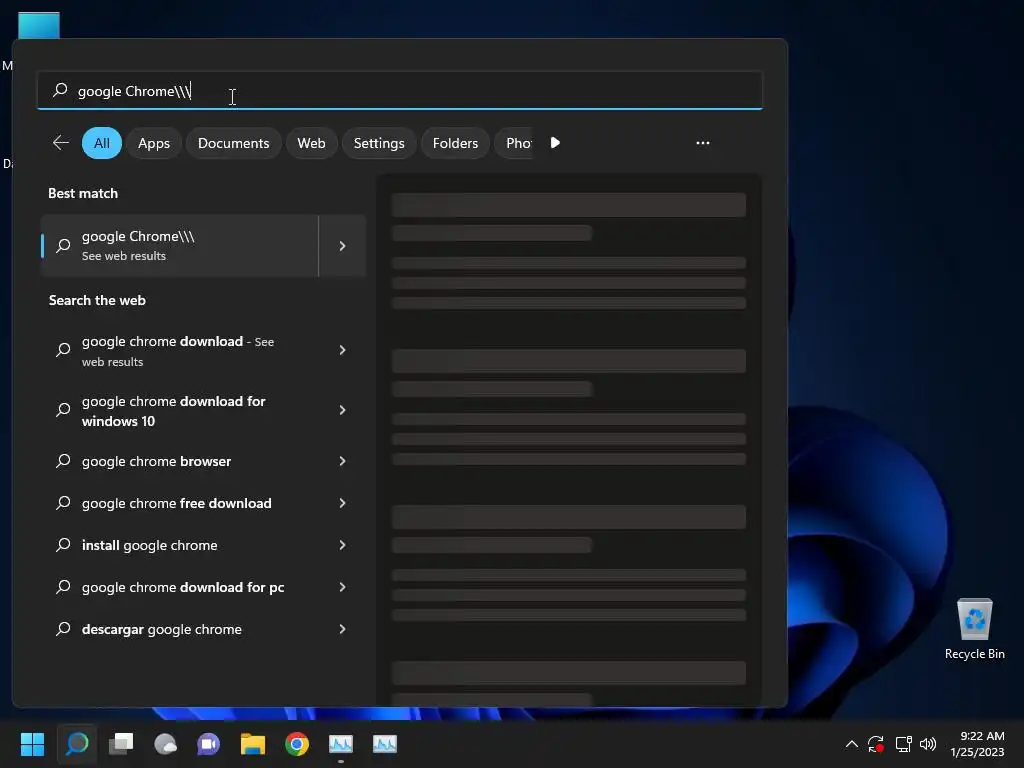Switch to the Settings filter tab
1024x768 pixels.
click(379, 143)
